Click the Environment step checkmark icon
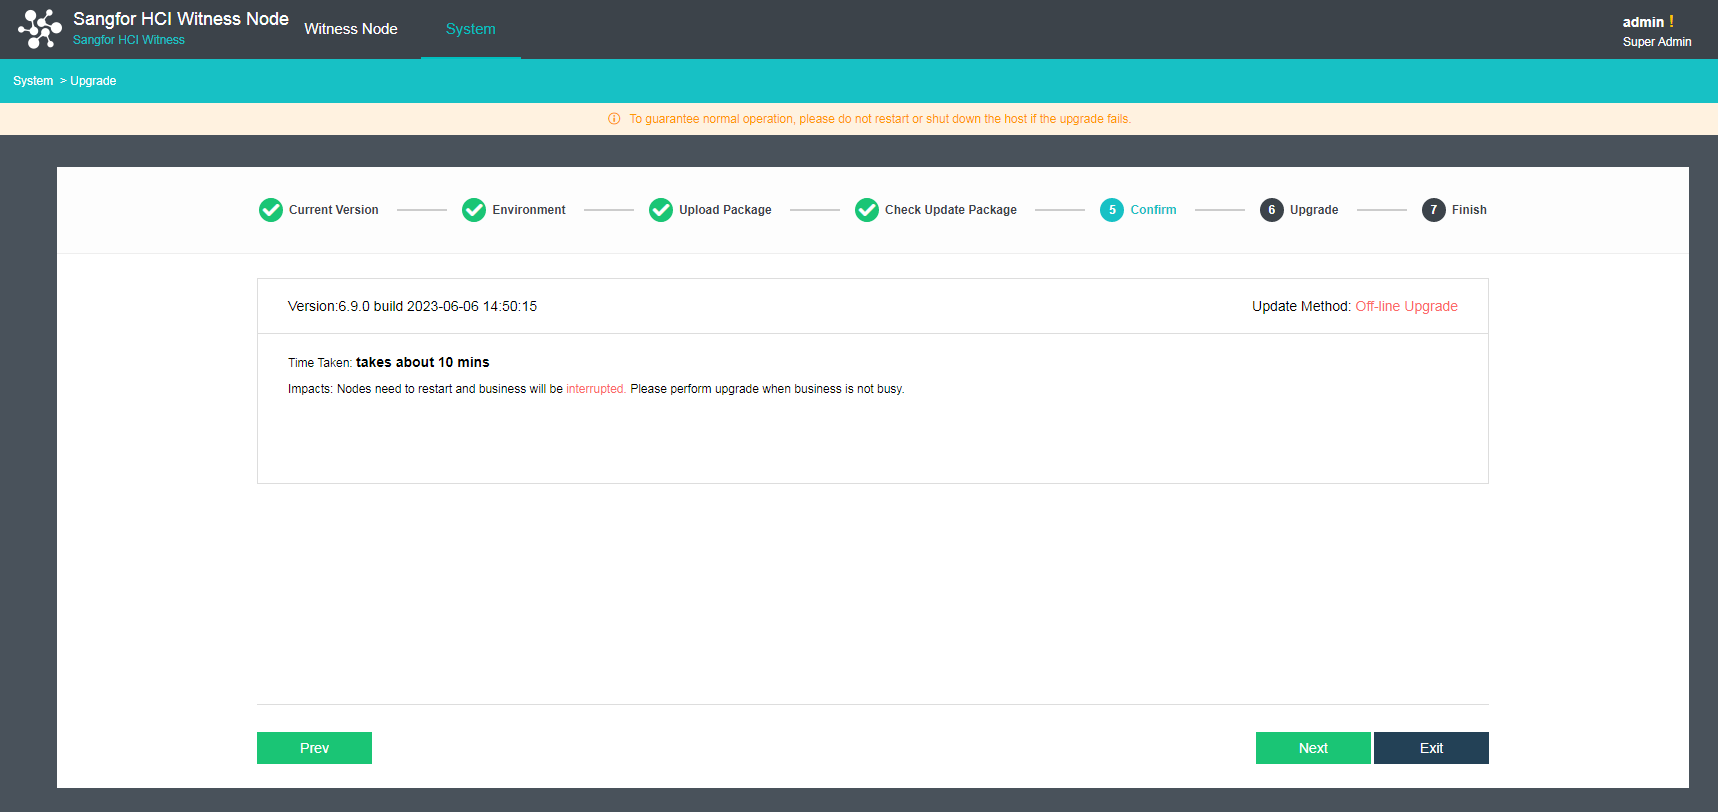The width and height of the screenshot is (1718, 812). point(474,210)
